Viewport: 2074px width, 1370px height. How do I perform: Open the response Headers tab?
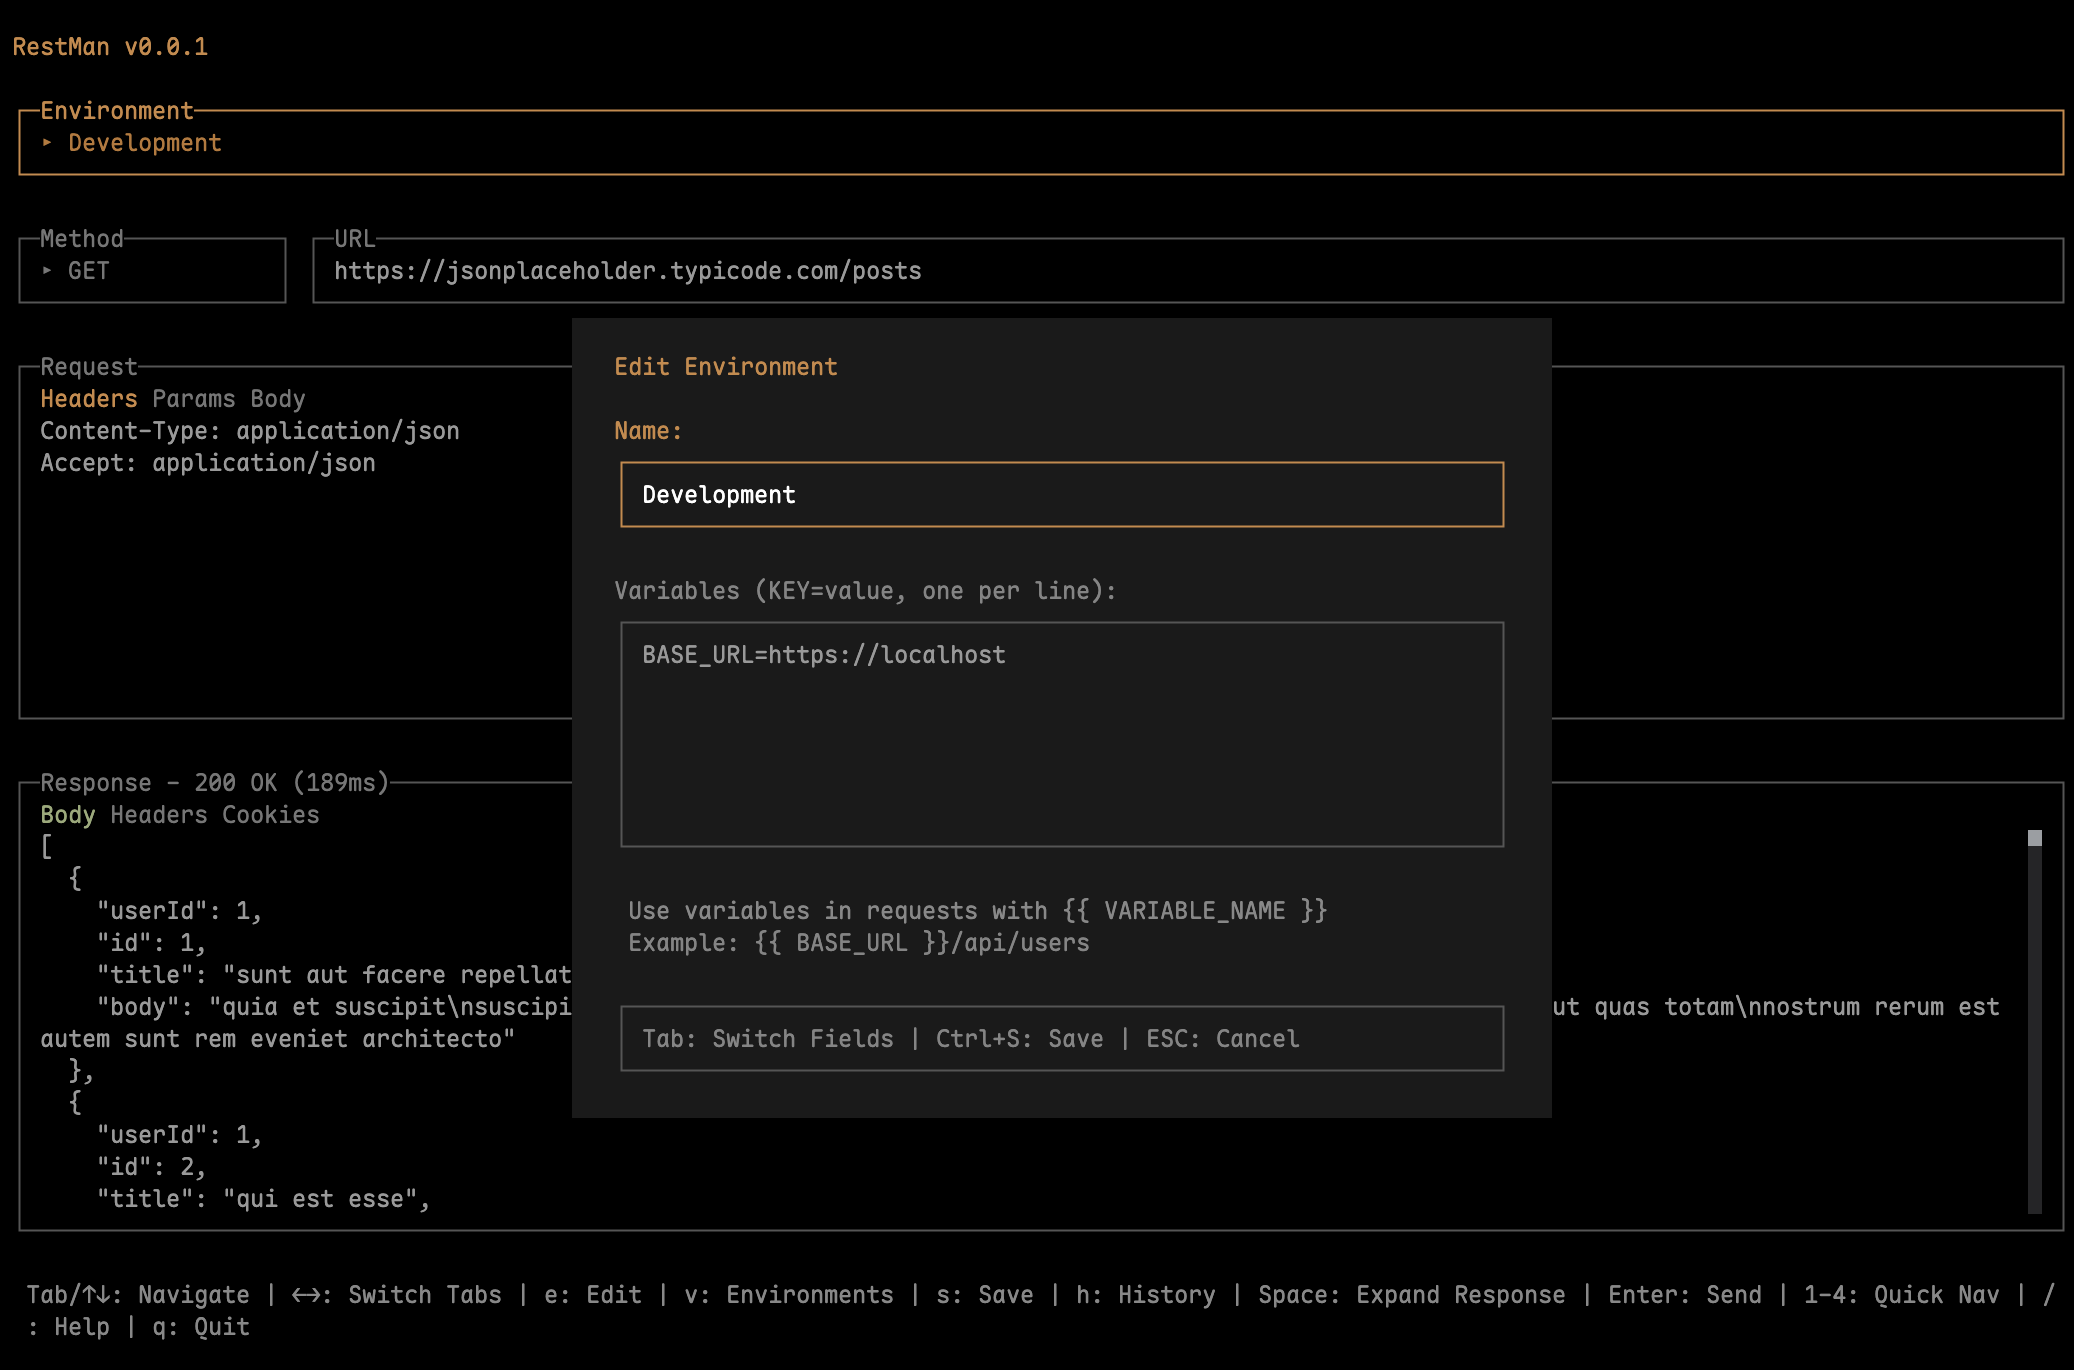tap(158, 815)
